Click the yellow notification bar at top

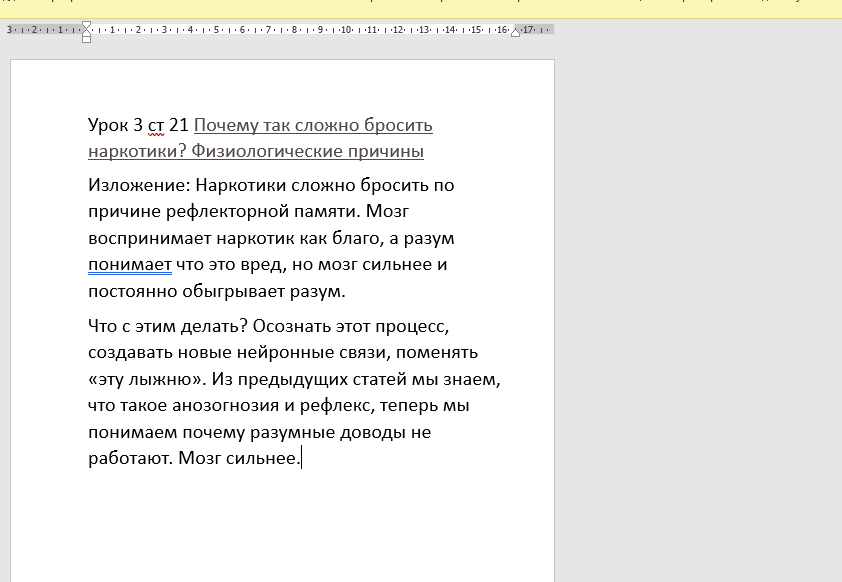click(x=420, y=8)
